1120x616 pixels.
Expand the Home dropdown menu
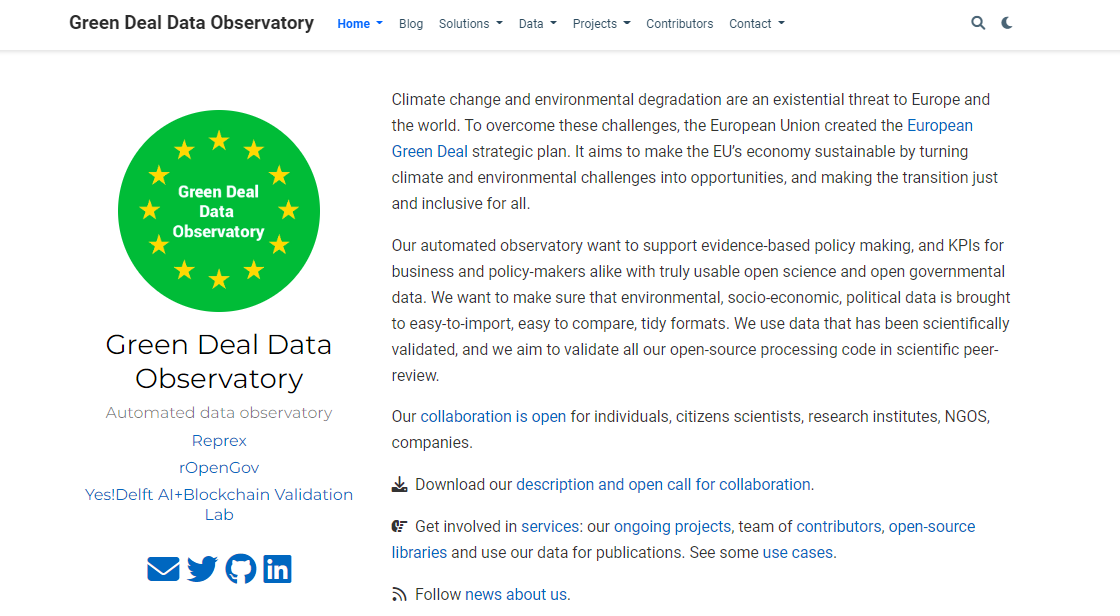[359, 24]
